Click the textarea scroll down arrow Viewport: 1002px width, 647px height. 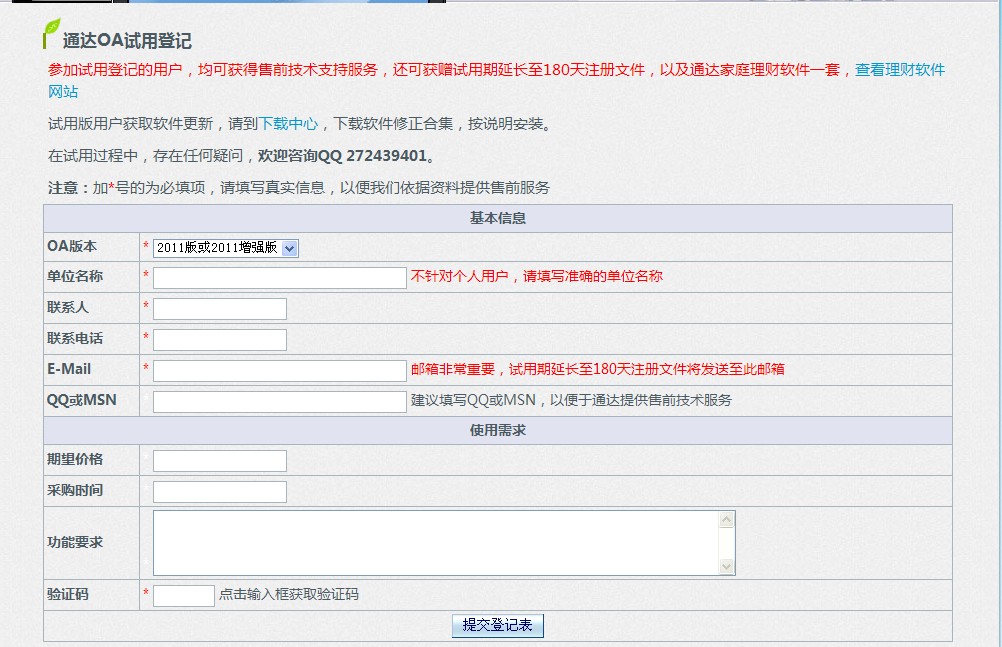click(x=727, y=566)
